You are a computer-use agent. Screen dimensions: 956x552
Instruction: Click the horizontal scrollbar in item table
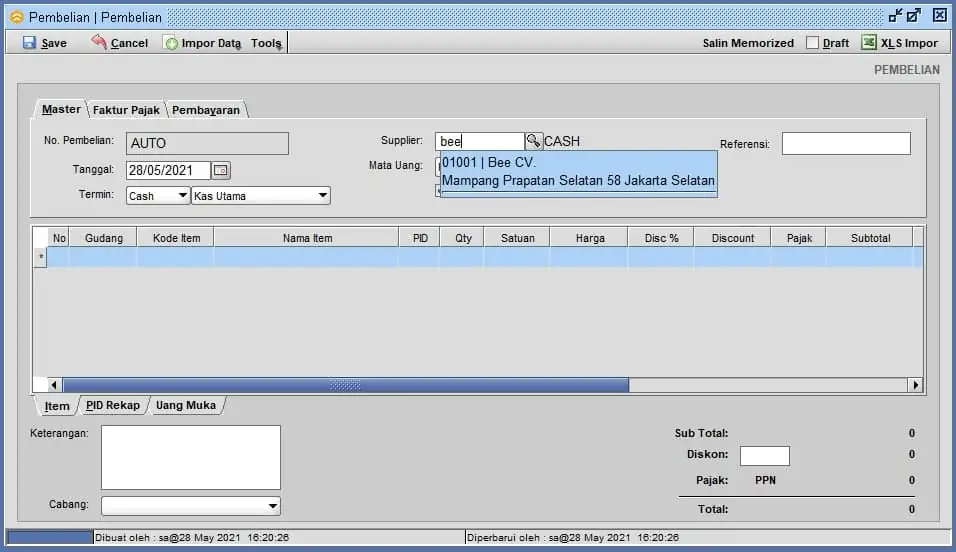click(345, 385)
